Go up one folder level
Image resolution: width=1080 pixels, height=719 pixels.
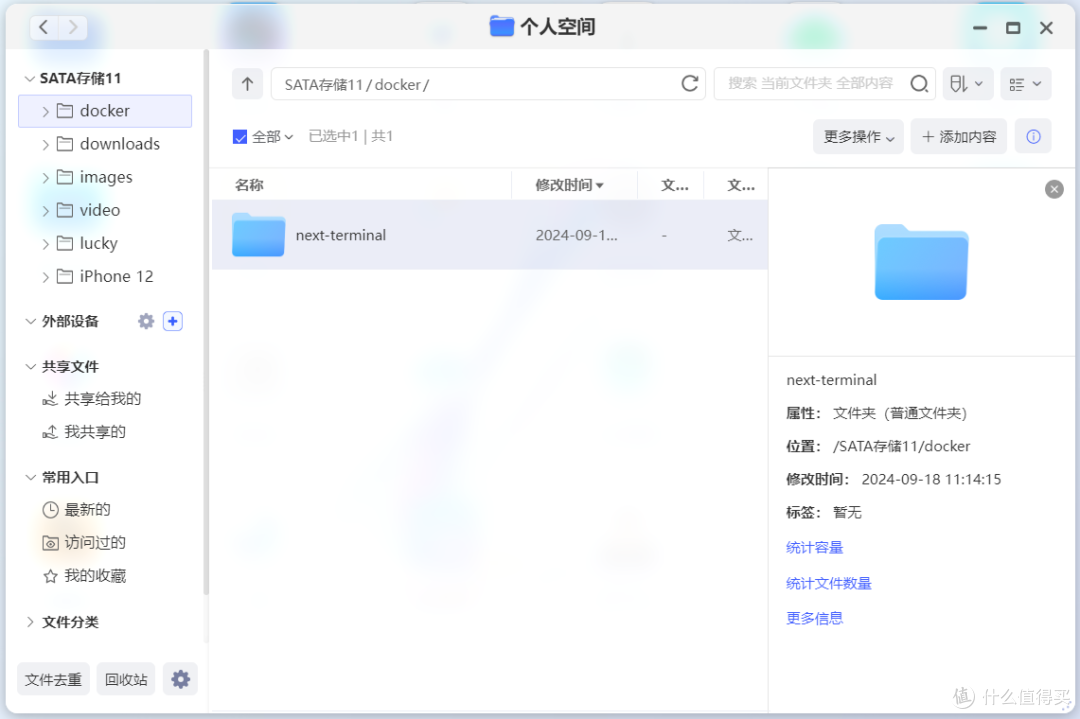(248, 84)
